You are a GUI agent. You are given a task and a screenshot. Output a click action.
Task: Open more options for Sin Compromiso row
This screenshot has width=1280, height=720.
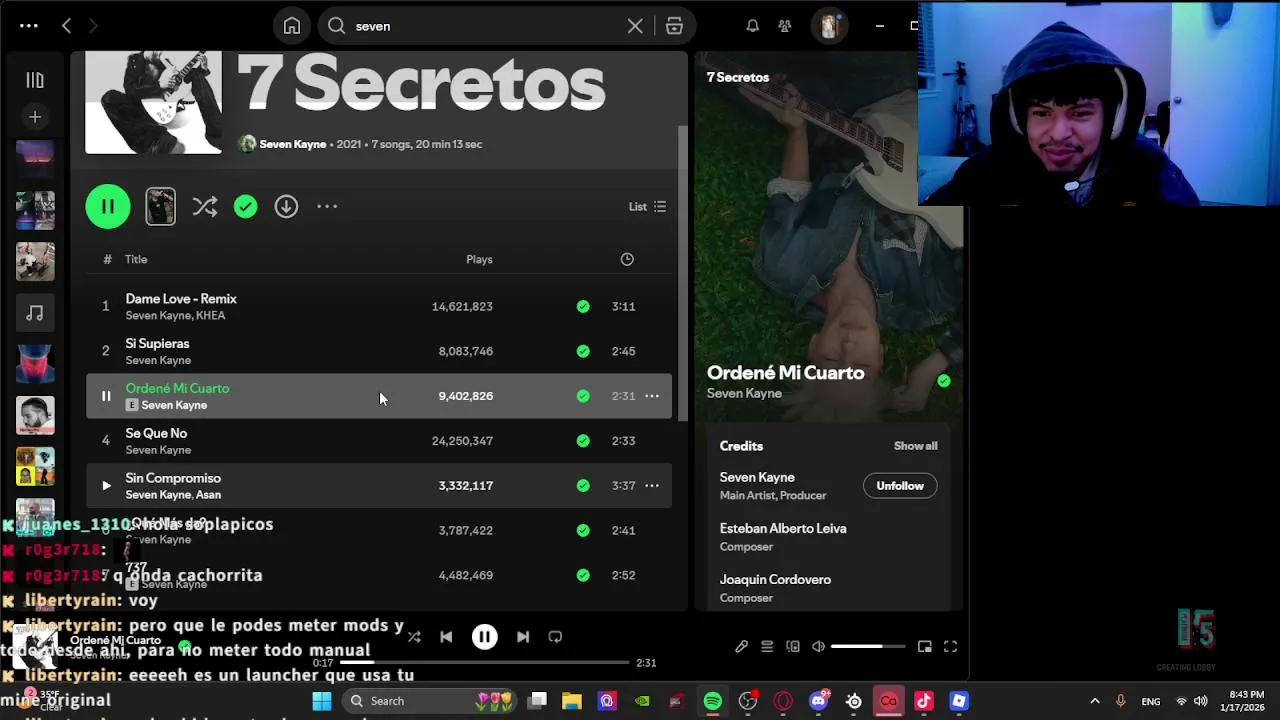coord(652,486)
